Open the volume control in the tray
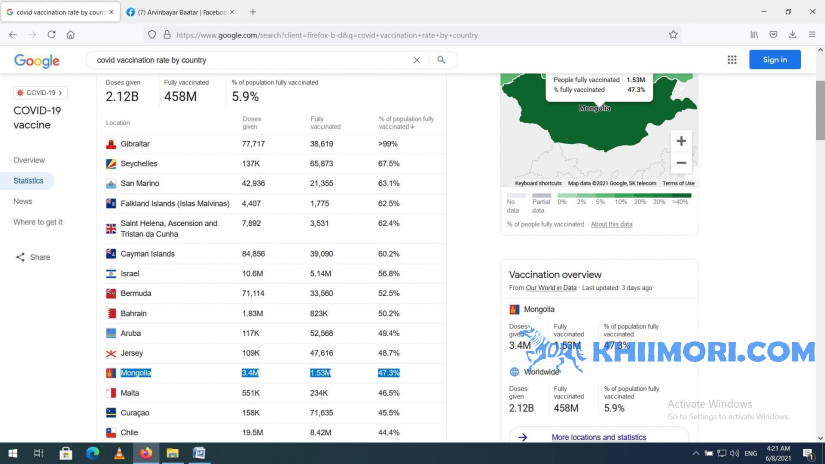 735,453
